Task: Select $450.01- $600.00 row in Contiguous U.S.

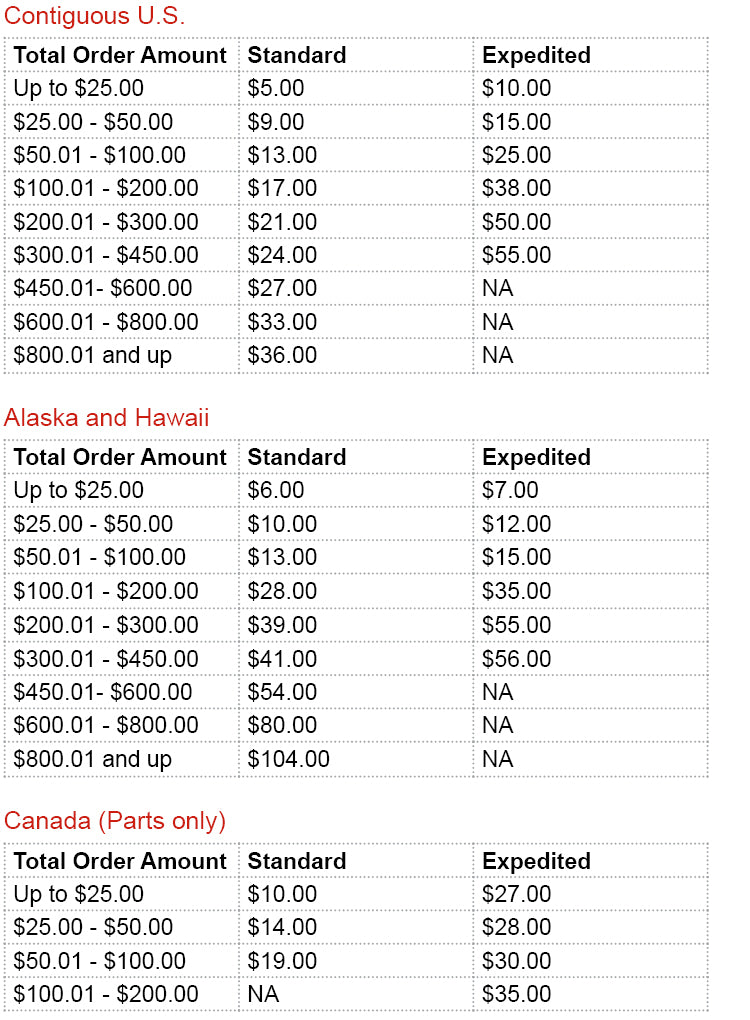Action: [103, 288]
